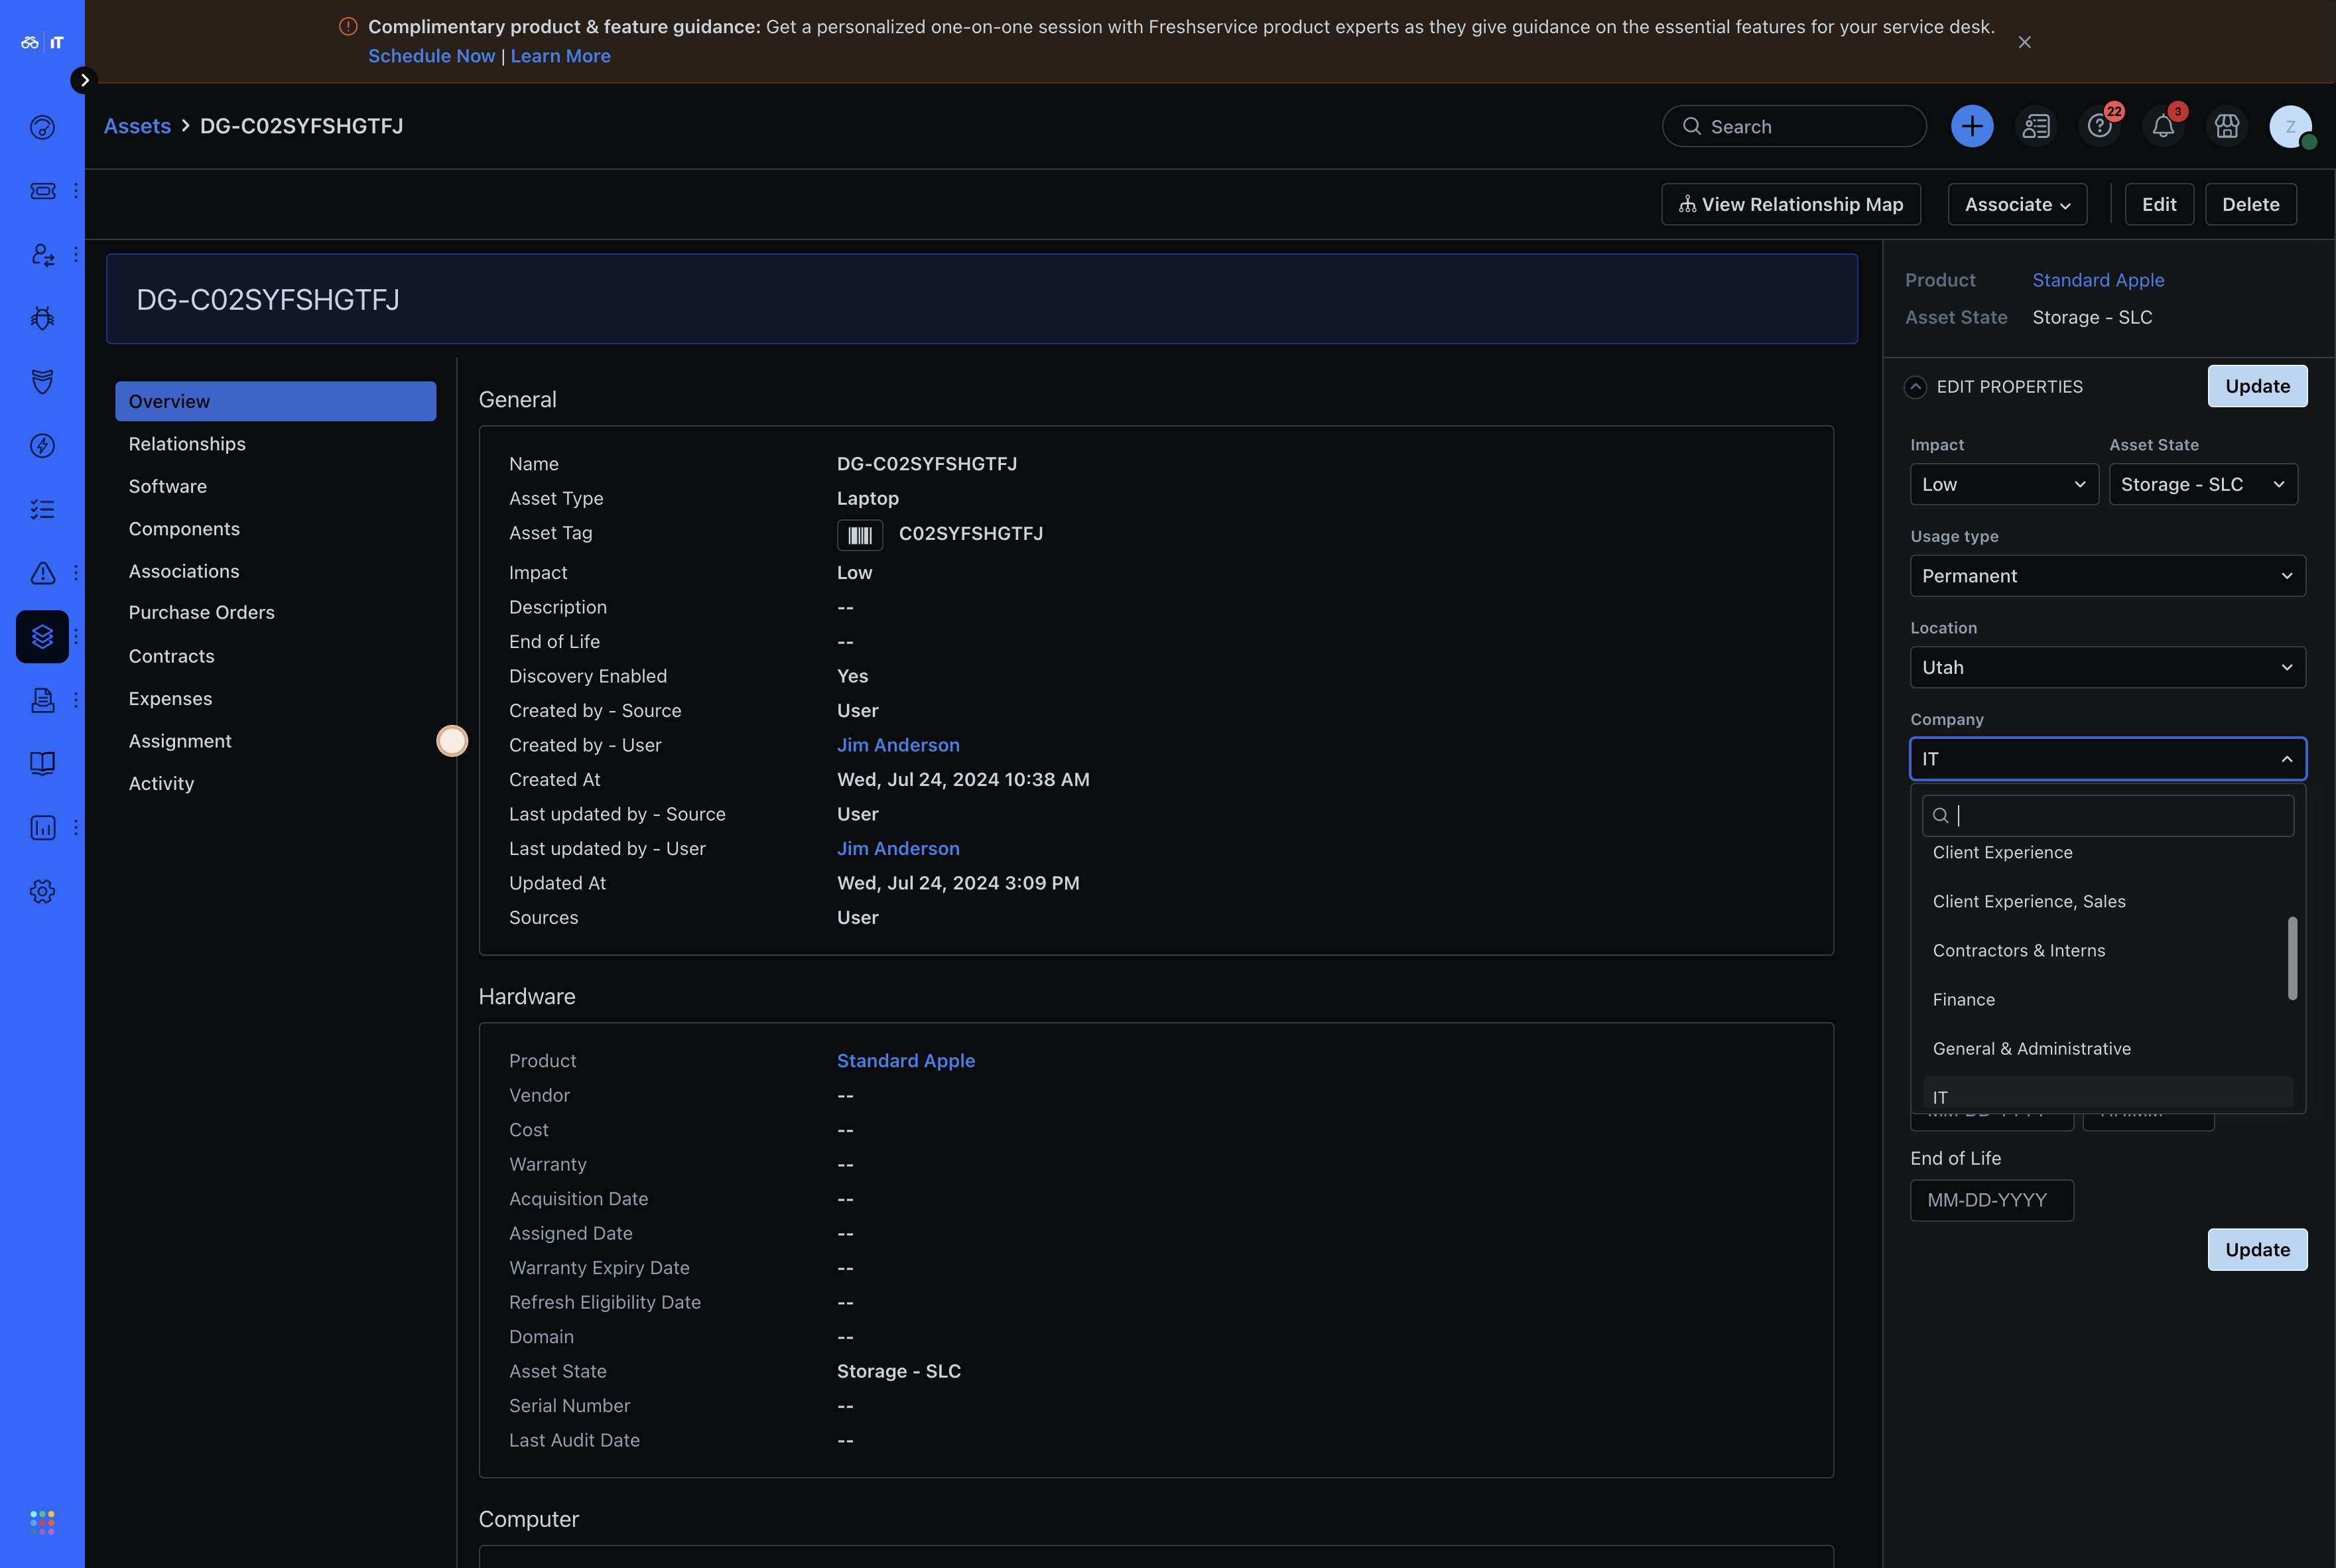Open the Location dropdown showing Utah

2108,667
